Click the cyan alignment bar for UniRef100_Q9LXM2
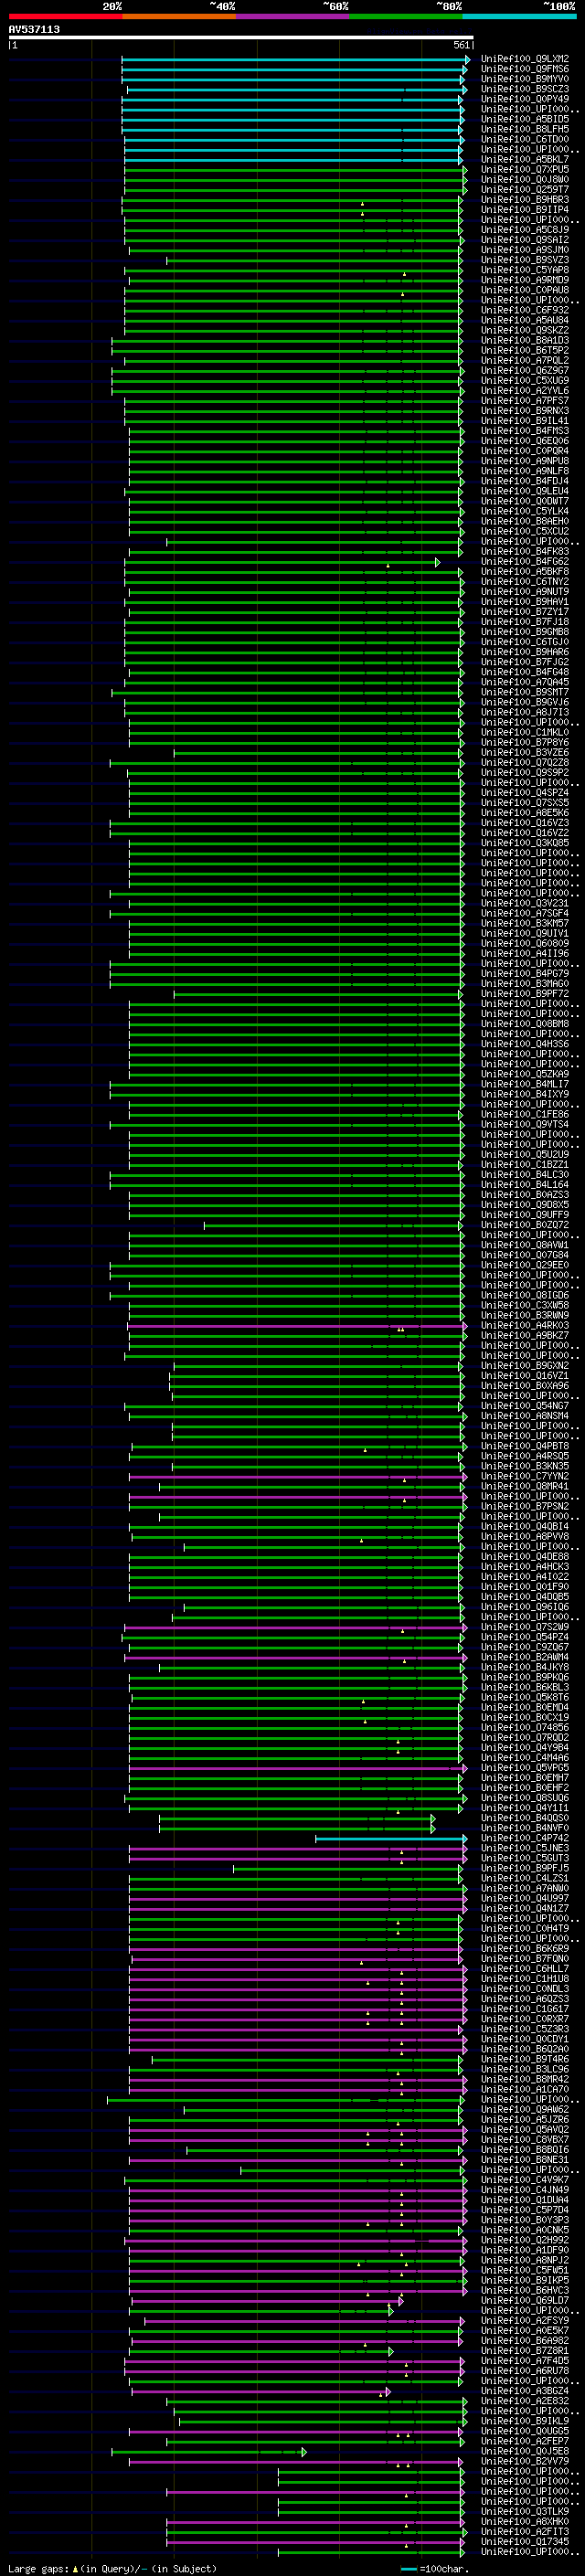585x2576 pixels. [x=294, y=59]
